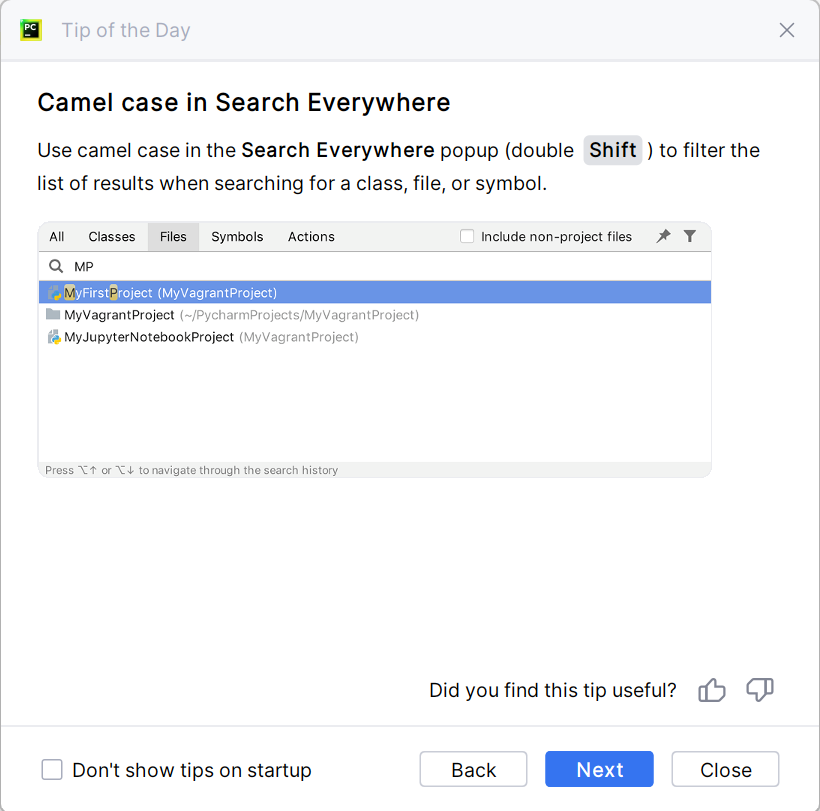This screenshot has width=820, height=811.
Task: Click the magnifying glass search icon
Action: point(56,266)
